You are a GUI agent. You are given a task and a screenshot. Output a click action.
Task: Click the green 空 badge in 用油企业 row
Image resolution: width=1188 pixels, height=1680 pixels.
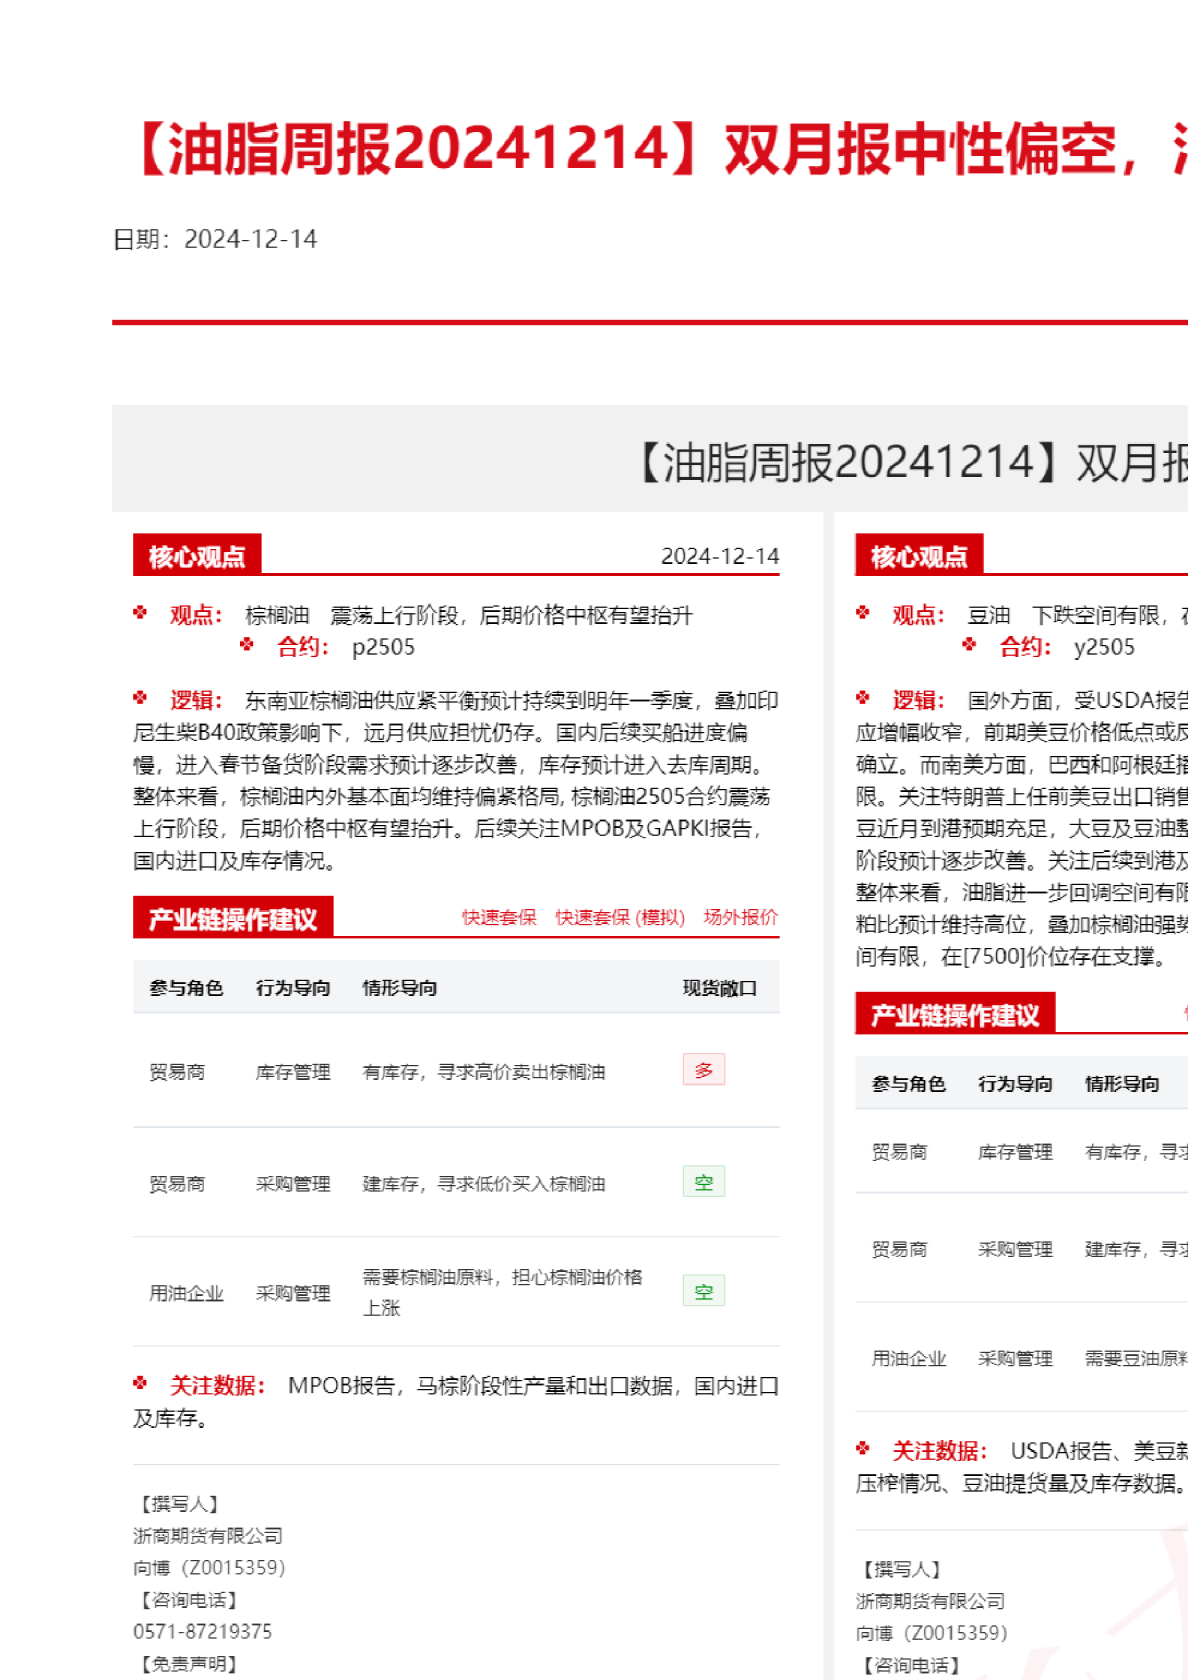[703, 1291]
